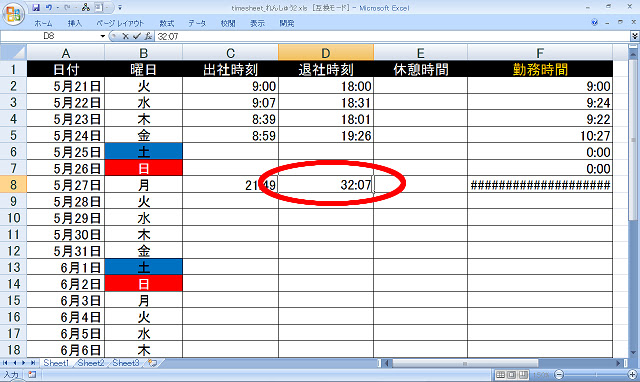The height and width of the screenshot is (382, 640).
Task: Zoom out with the minus button
Action: (x=559, y=374)
